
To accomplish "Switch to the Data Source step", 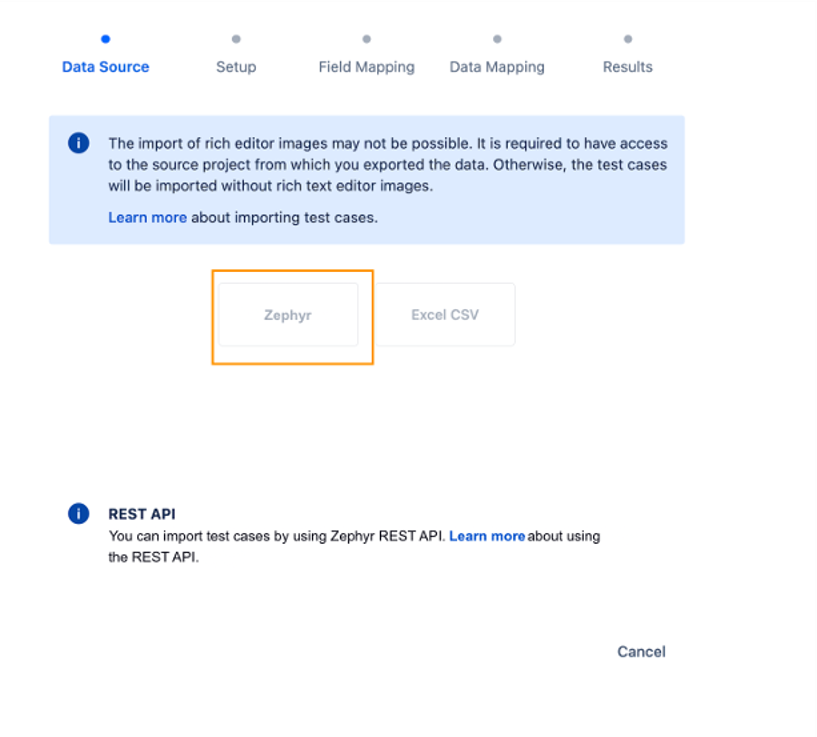I will pyautogui.click(x=105, y=67).
